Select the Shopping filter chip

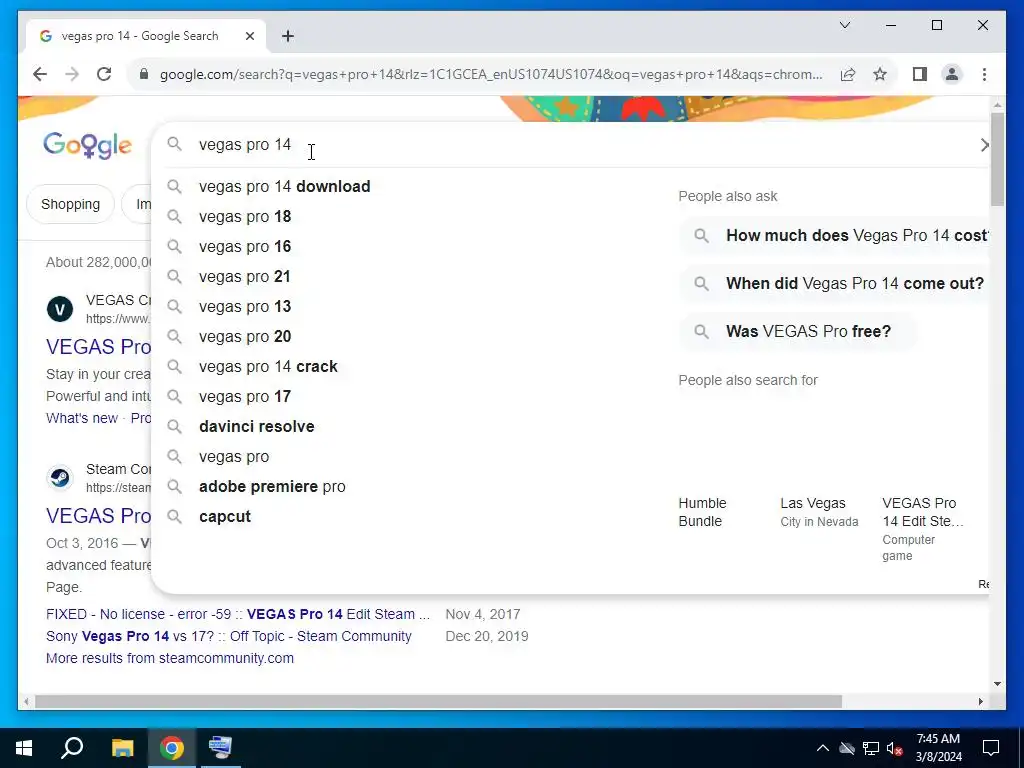[x=71, y=204]
